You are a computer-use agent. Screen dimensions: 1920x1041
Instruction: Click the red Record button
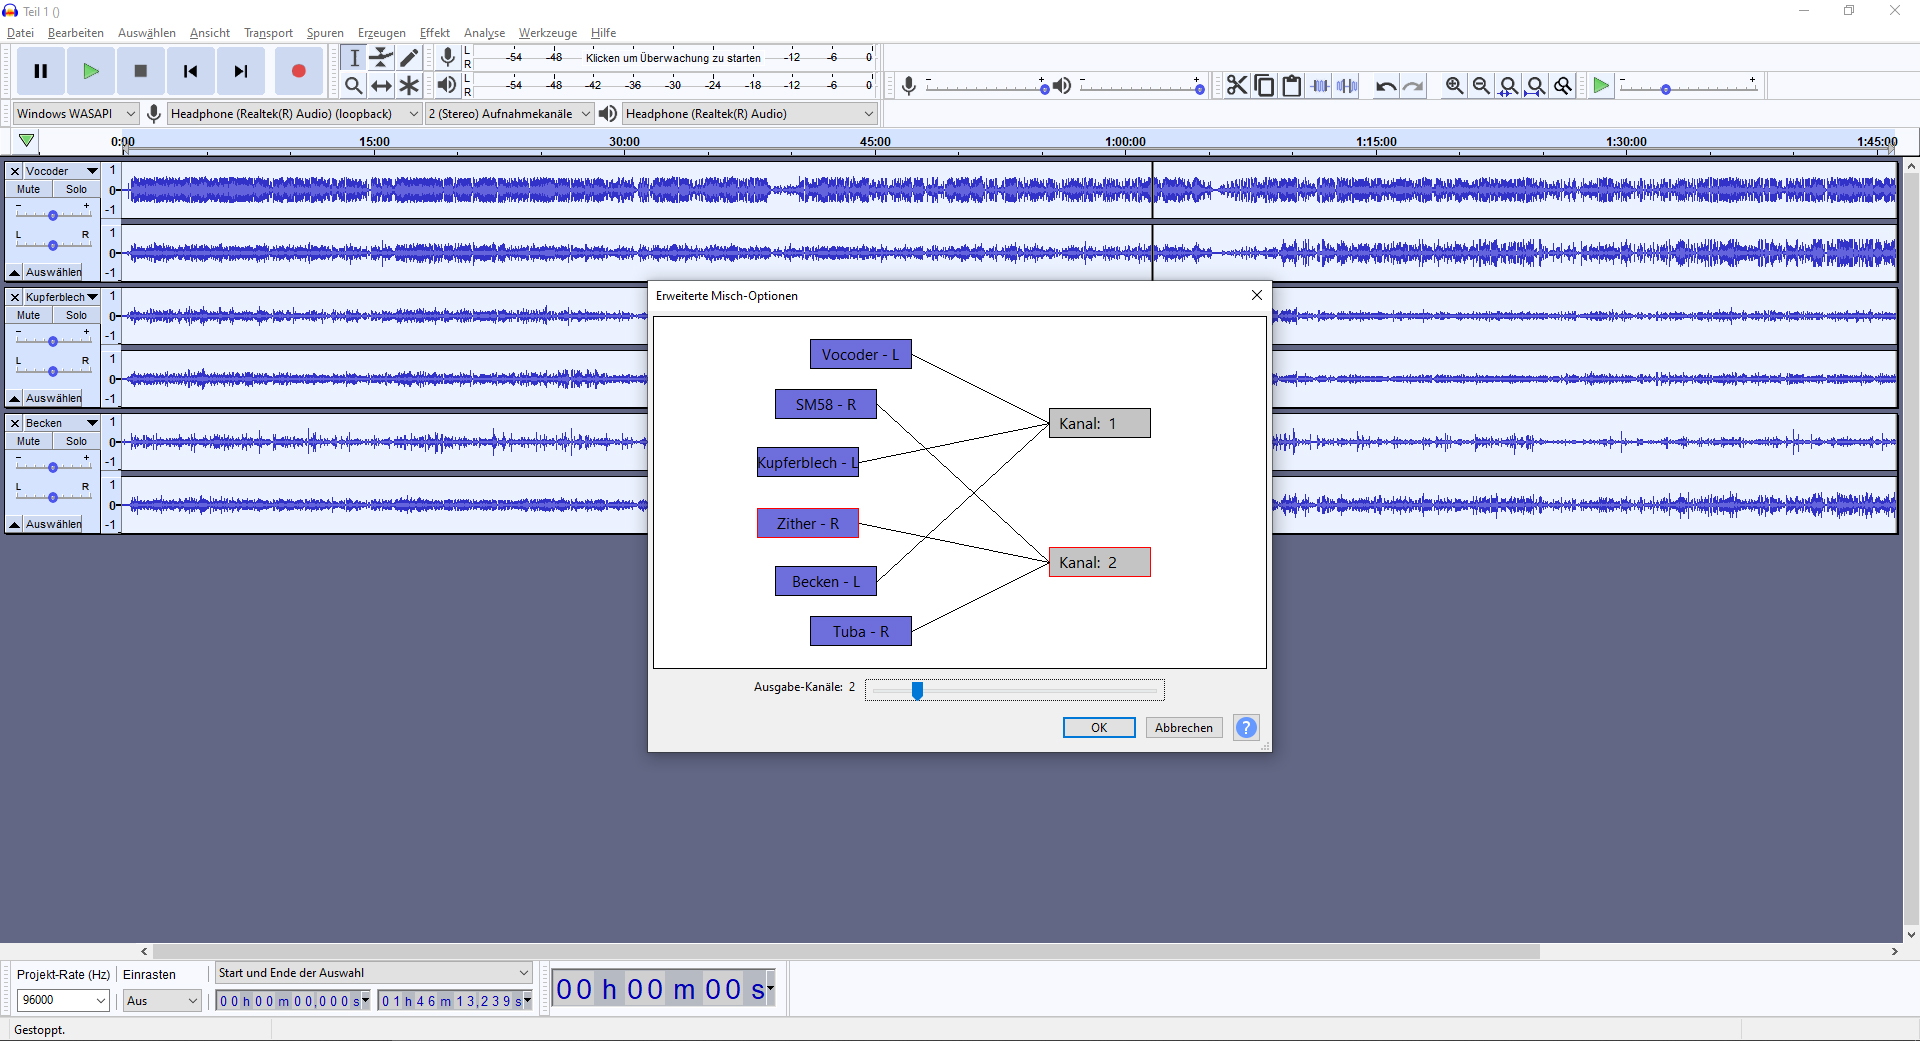point(298,71)
